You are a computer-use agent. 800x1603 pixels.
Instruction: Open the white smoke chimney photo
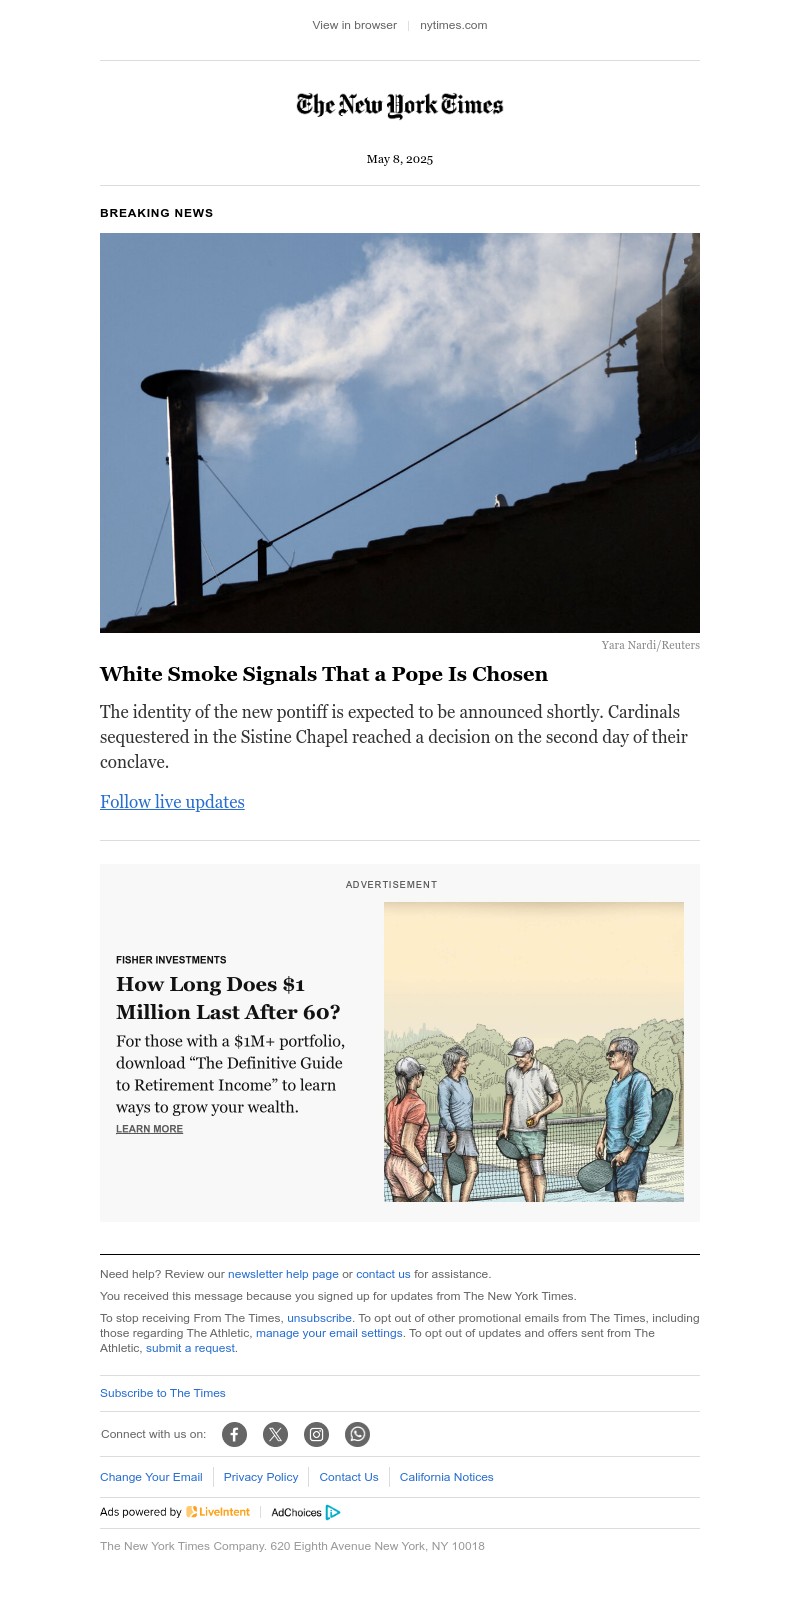coord(400,433)
